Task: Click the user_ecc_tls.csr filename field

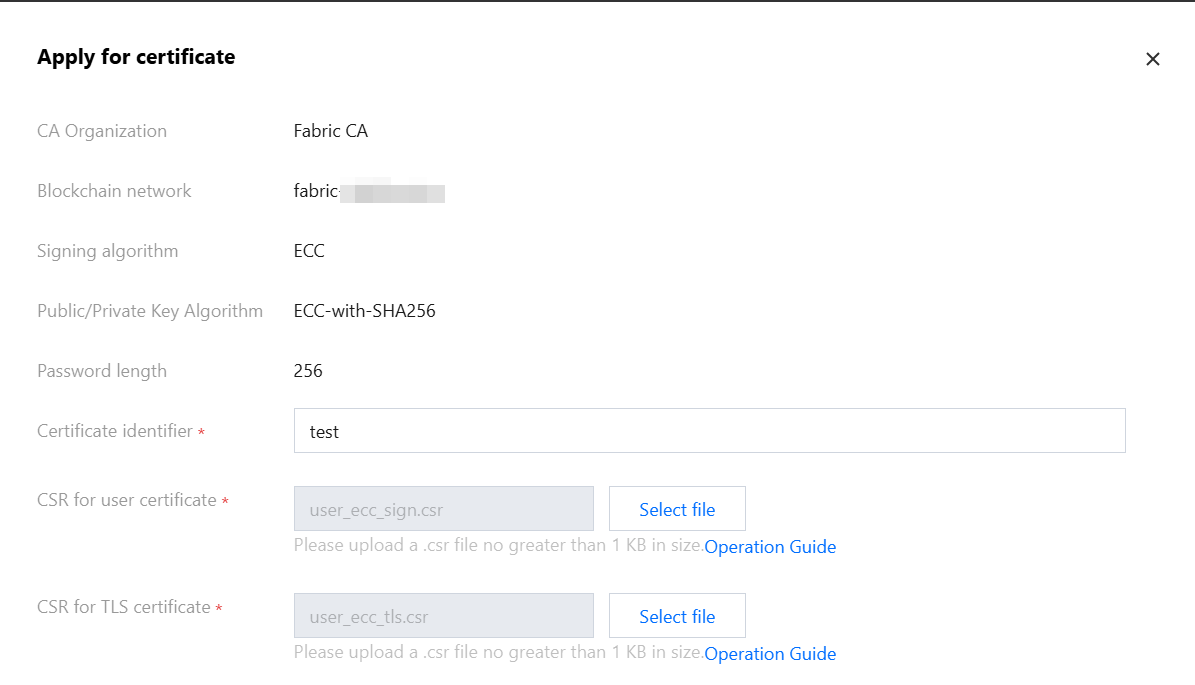Action: tap(443, 616)
